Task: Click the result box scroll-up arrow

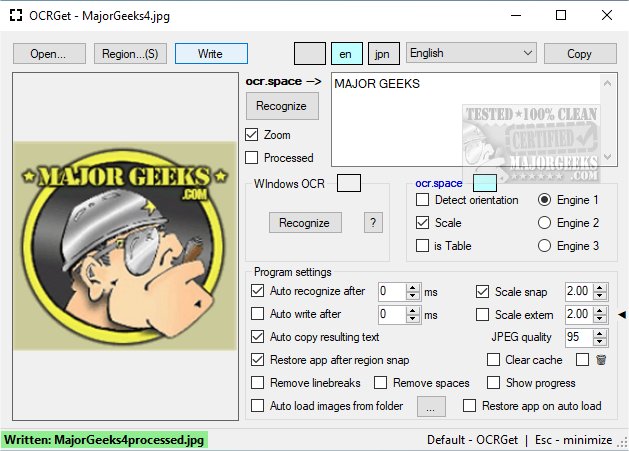Action: (x=607, y=83)
